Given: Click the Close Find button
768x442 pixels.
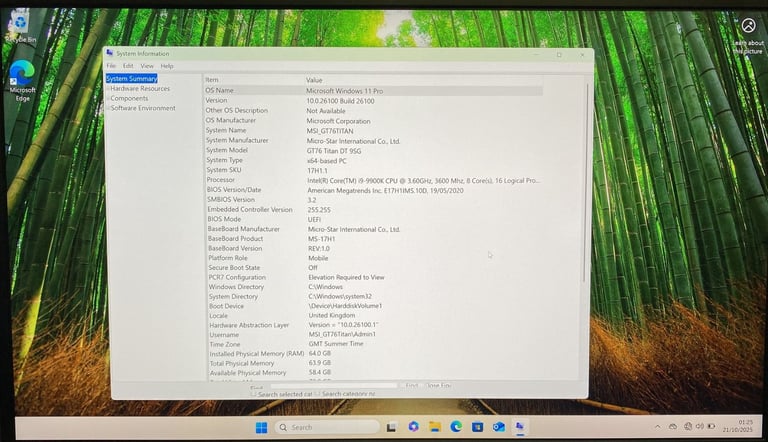Looking at the screenshot, I should point(438,386).
